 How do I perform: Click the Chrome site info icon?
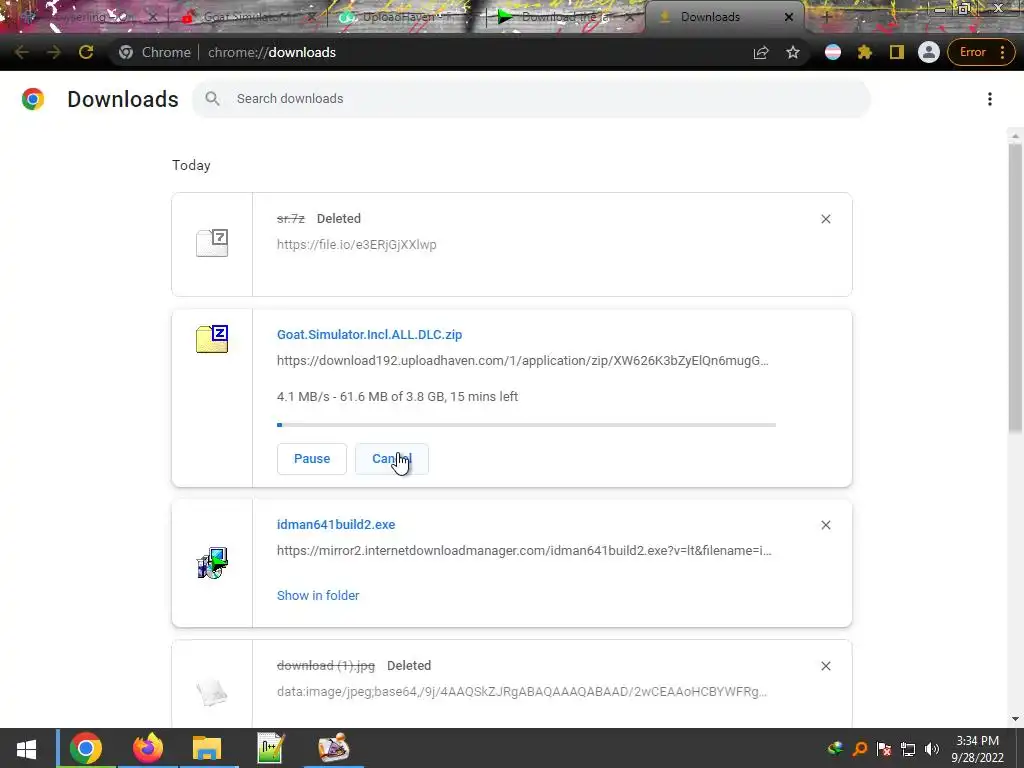coord(126,52)
